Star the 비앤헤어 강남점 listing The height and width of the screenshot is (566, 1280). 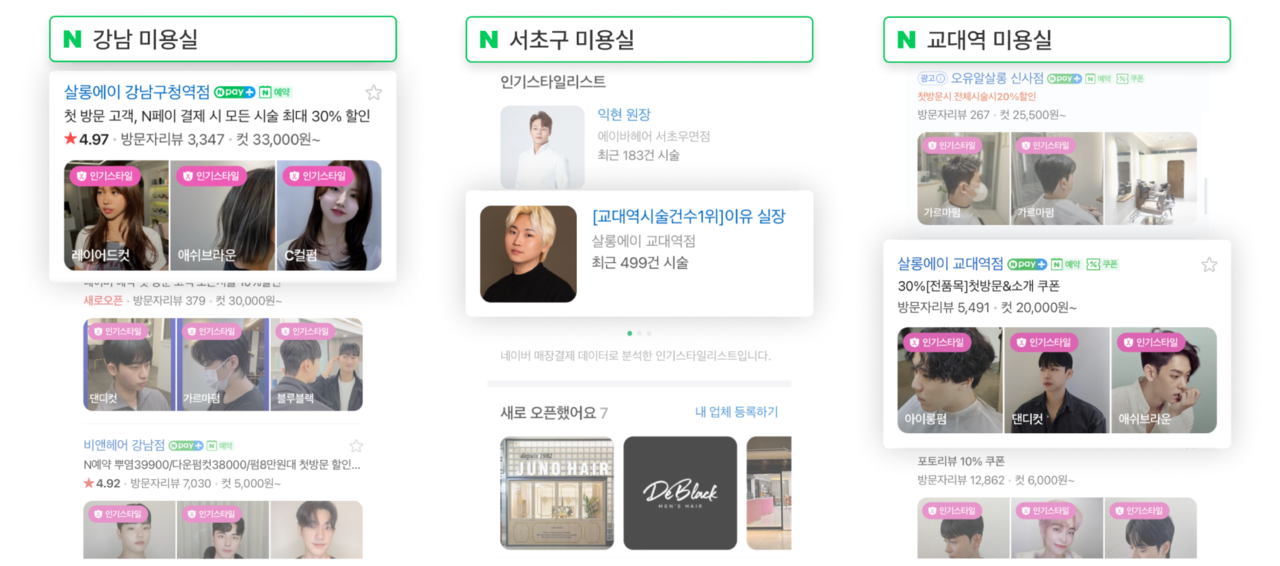coord(356,446)
